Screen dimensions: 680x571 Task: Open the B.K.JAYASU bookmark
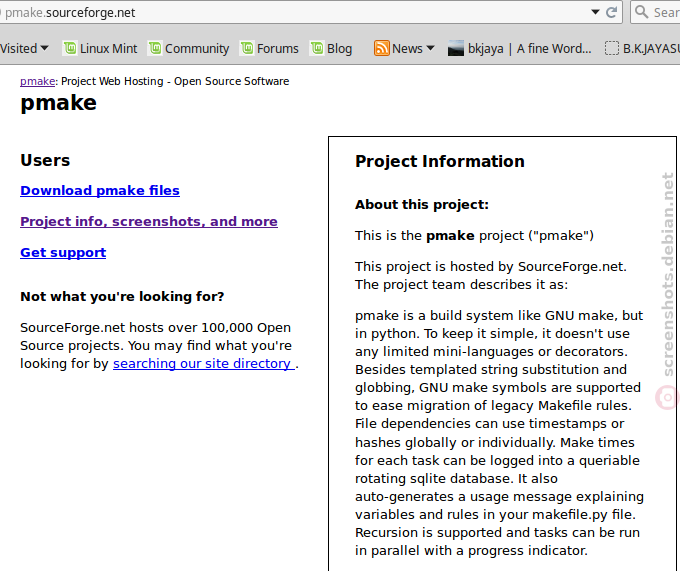[x=643, y=48]
